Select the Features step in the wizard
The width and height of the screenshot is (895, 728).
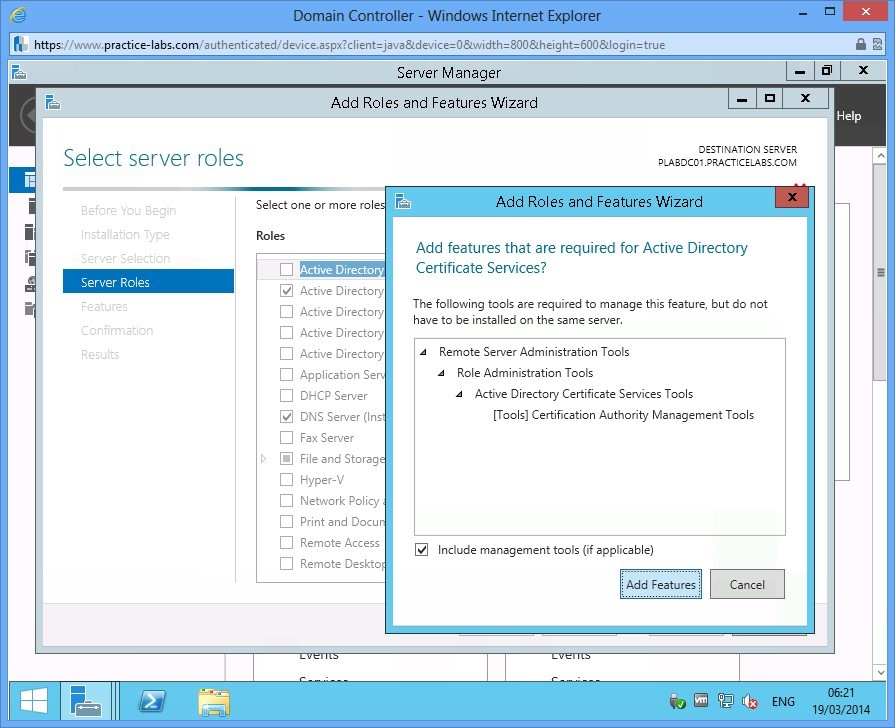pos(104,306)
